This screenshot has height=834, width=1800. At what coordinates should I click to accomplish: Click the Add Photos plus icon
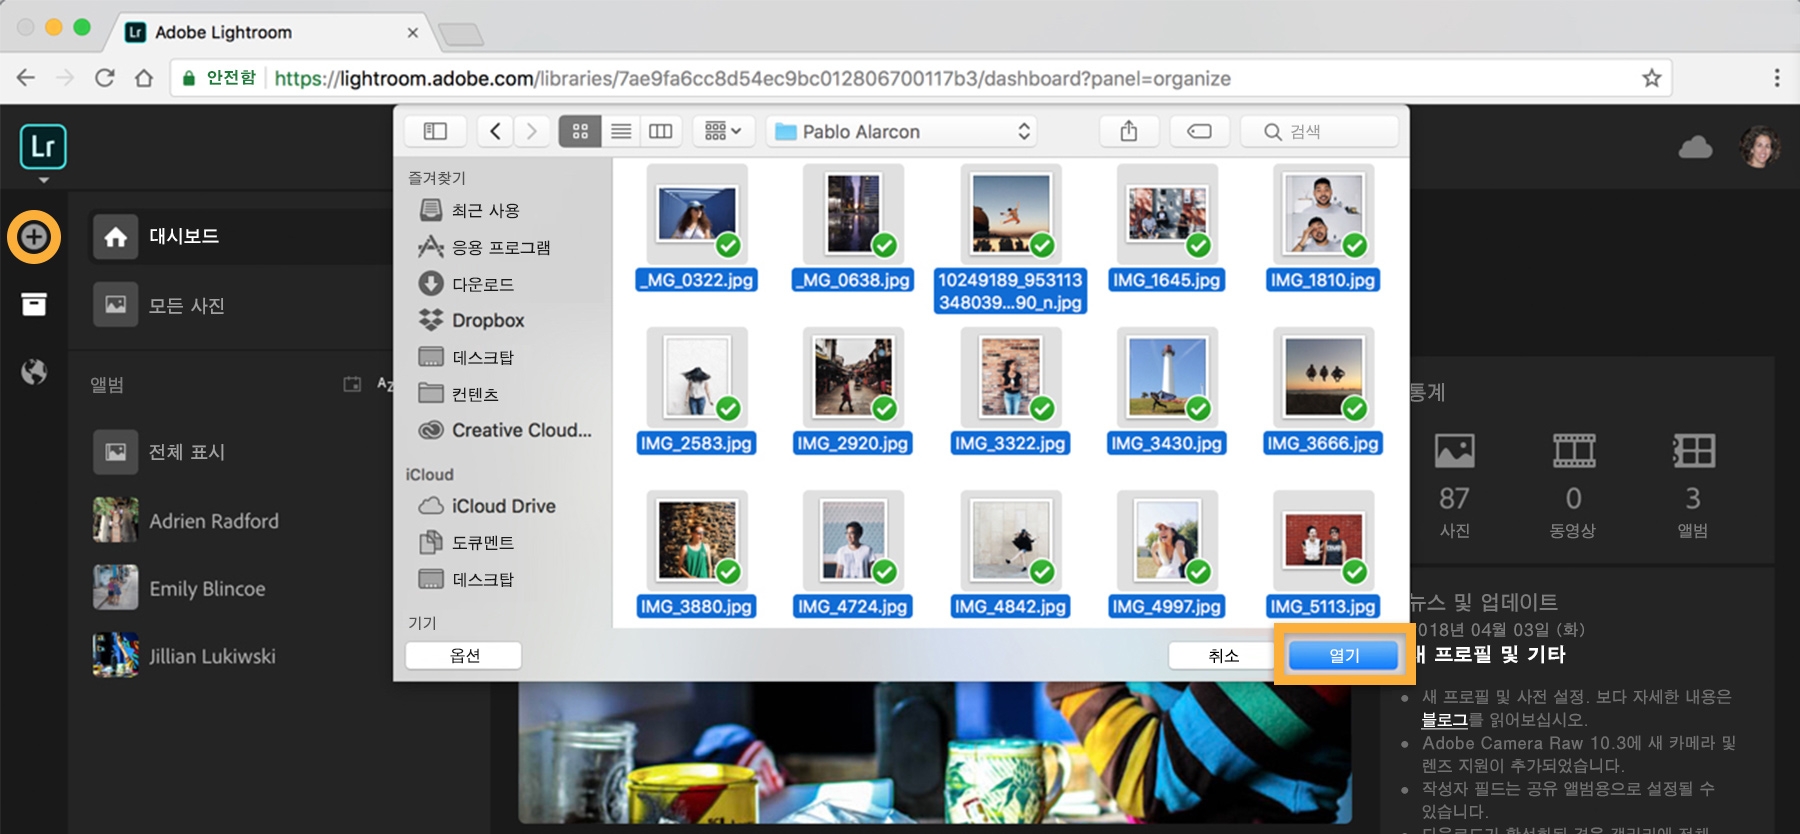(34, 237)
